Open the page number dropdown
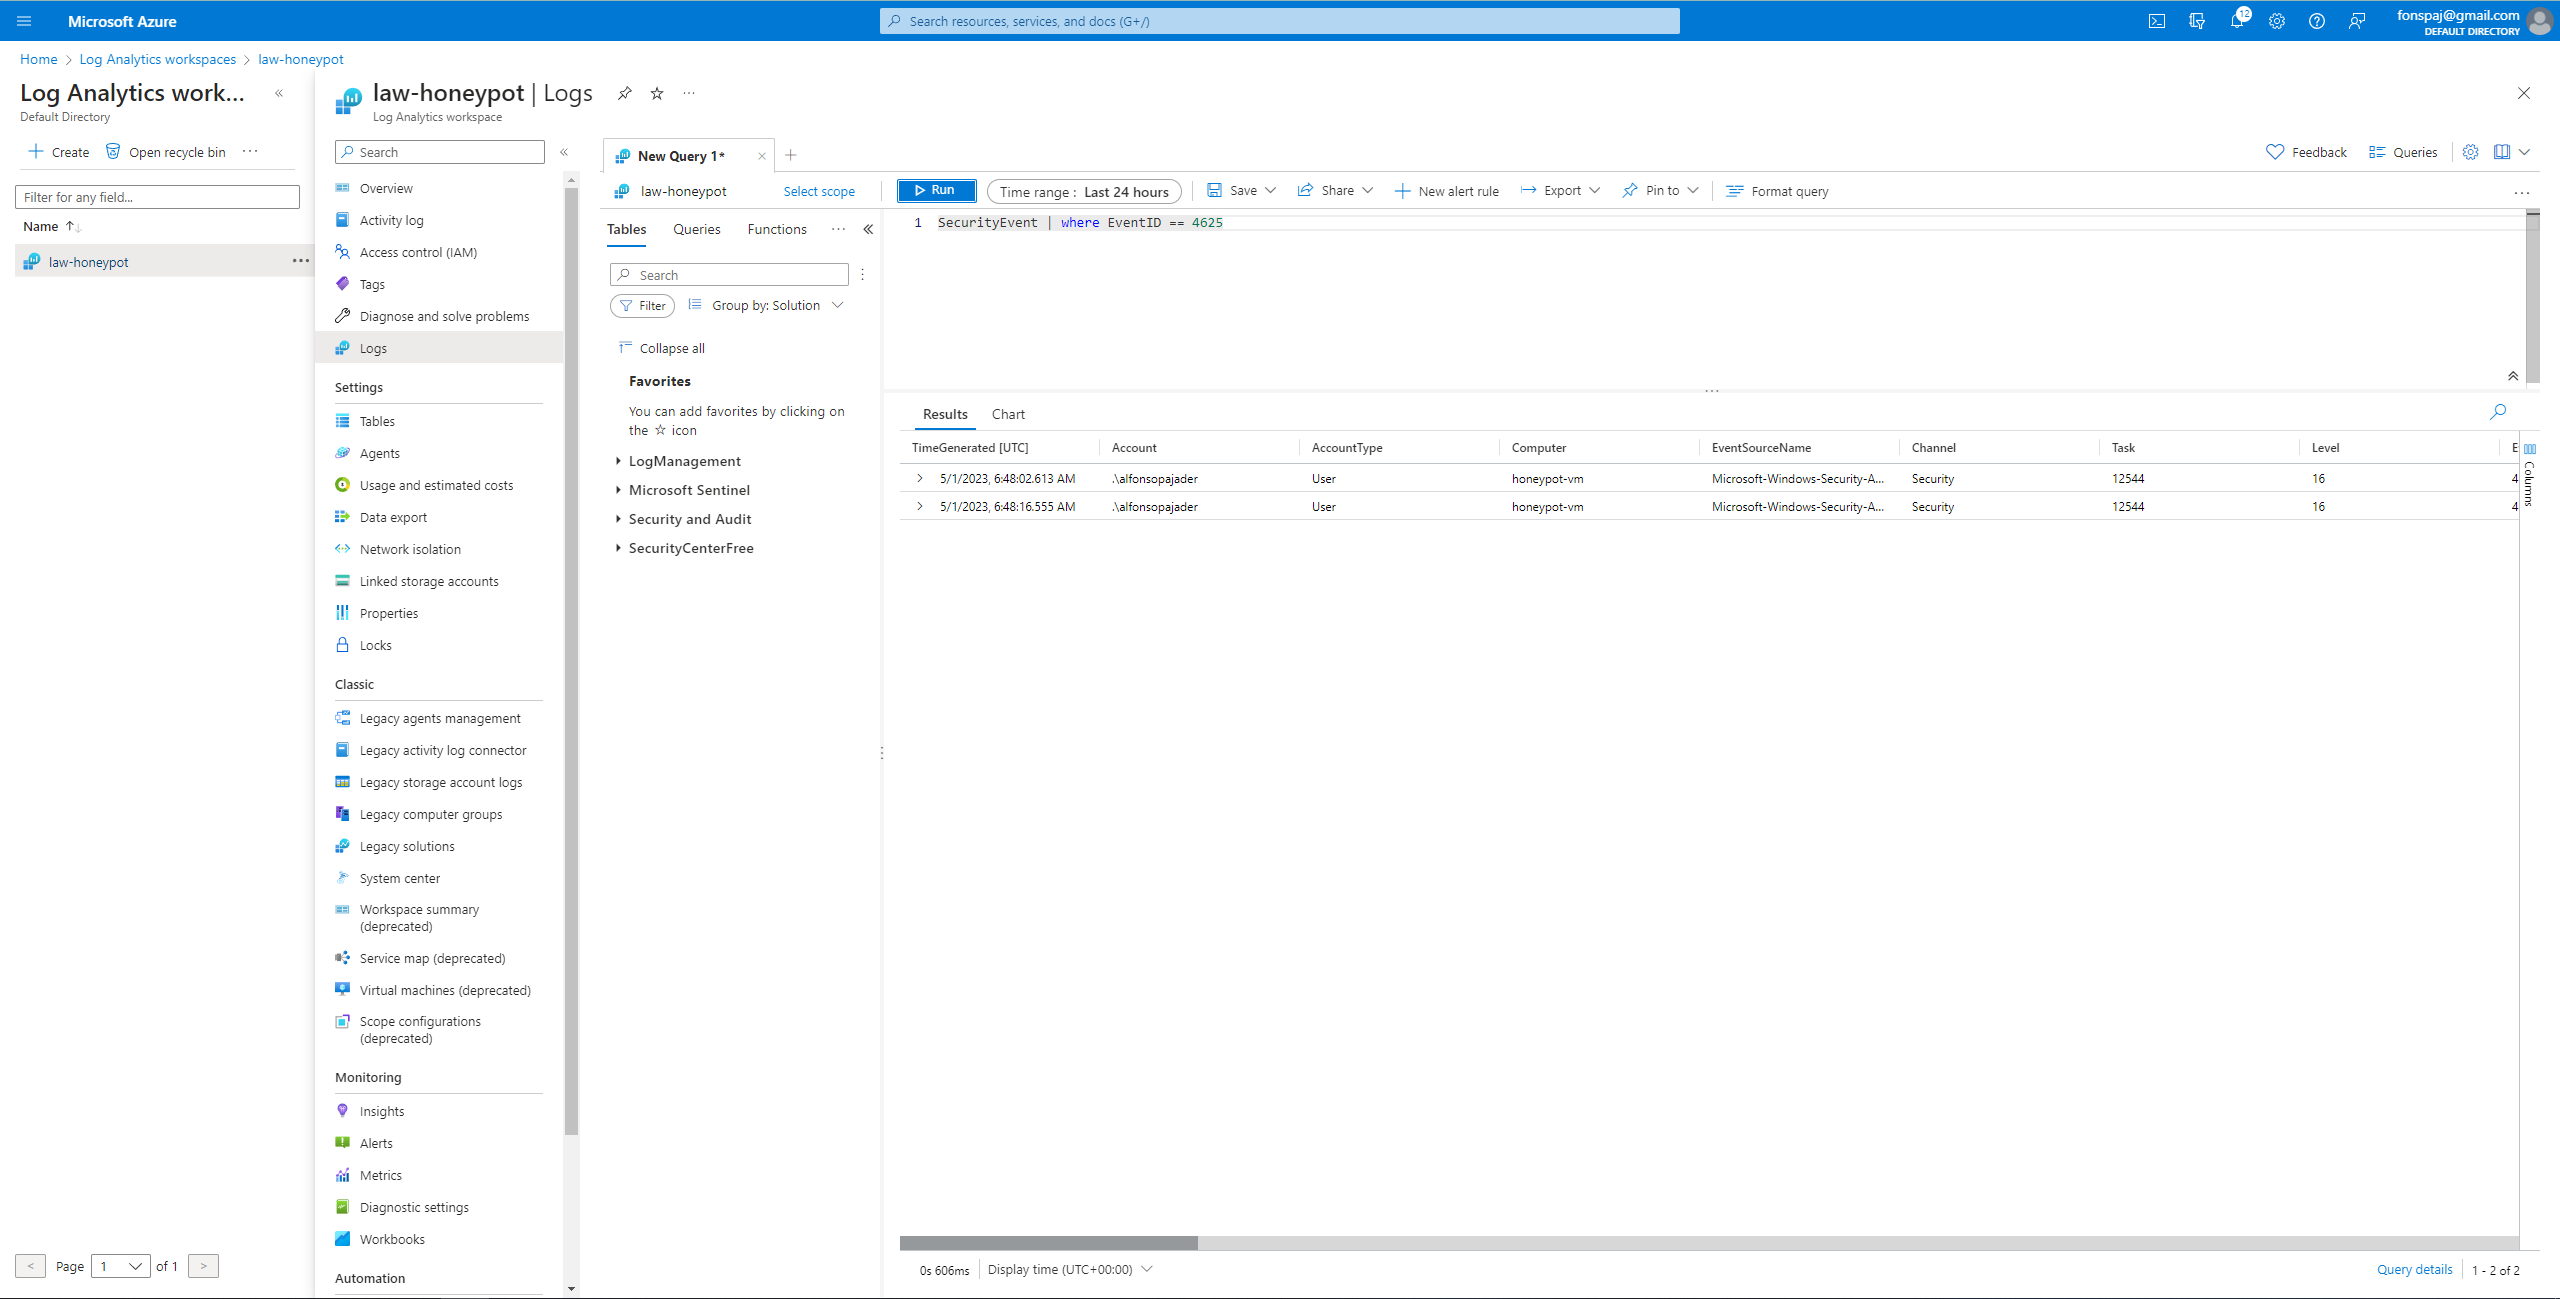The width and height of the screenshot is (2560, 1299). tap(121, 1266)
